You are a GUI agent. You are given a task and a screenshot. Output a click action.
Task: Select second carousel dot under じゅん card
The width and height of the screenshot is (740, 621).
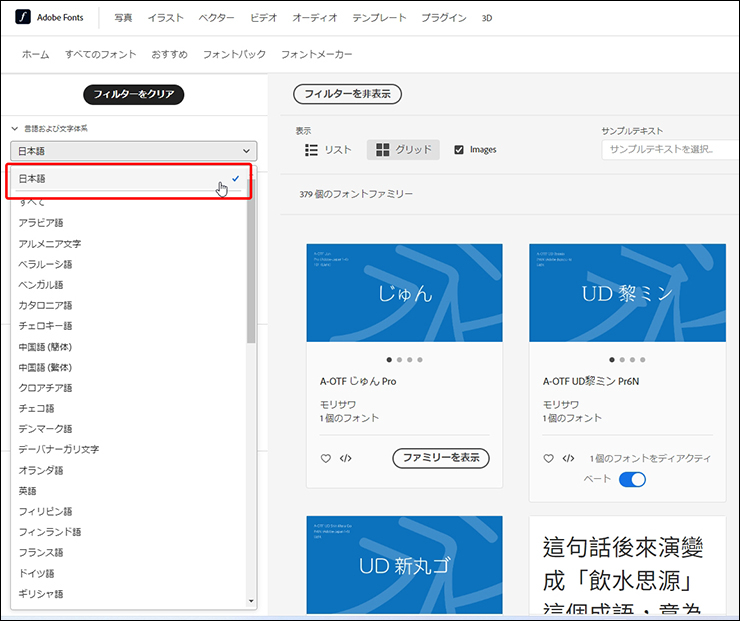397,359
